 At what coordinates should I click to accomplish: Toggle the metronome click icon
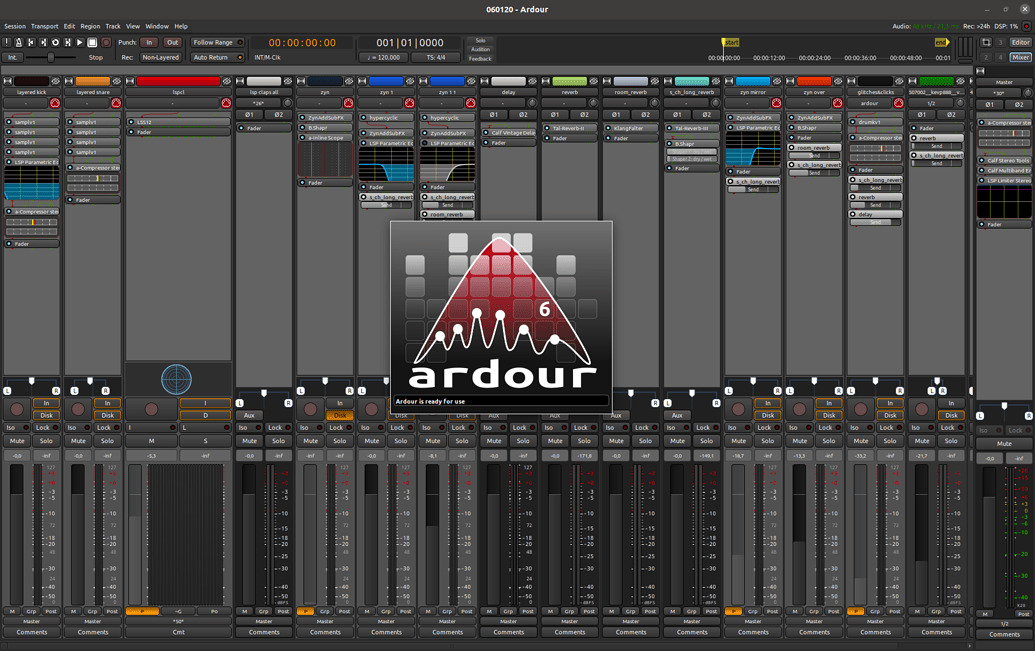coord(18,43)
